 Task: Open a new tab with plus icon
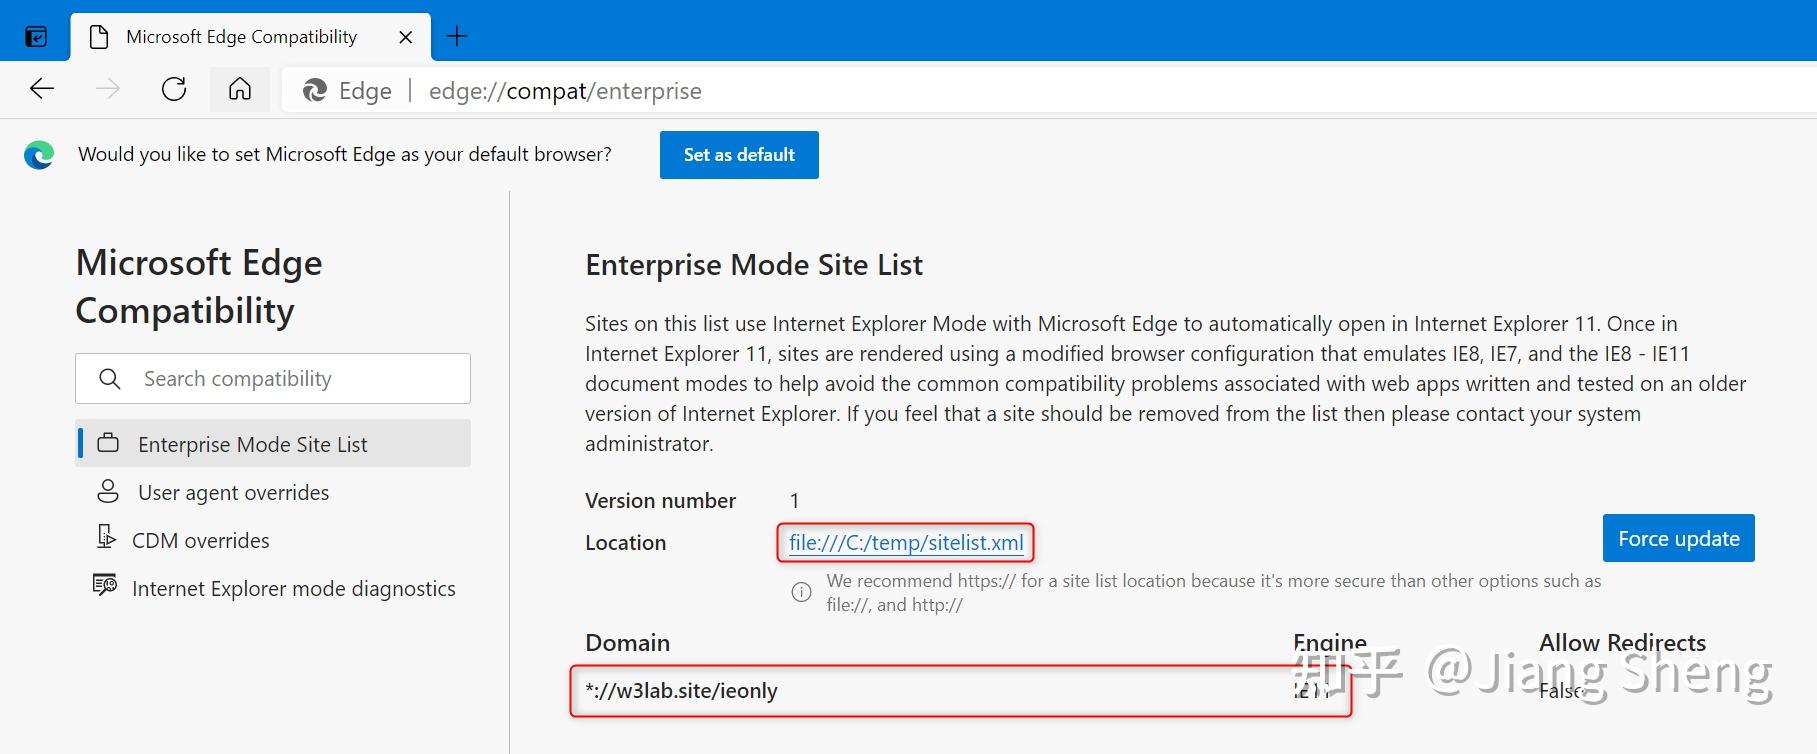coord(456,37)
